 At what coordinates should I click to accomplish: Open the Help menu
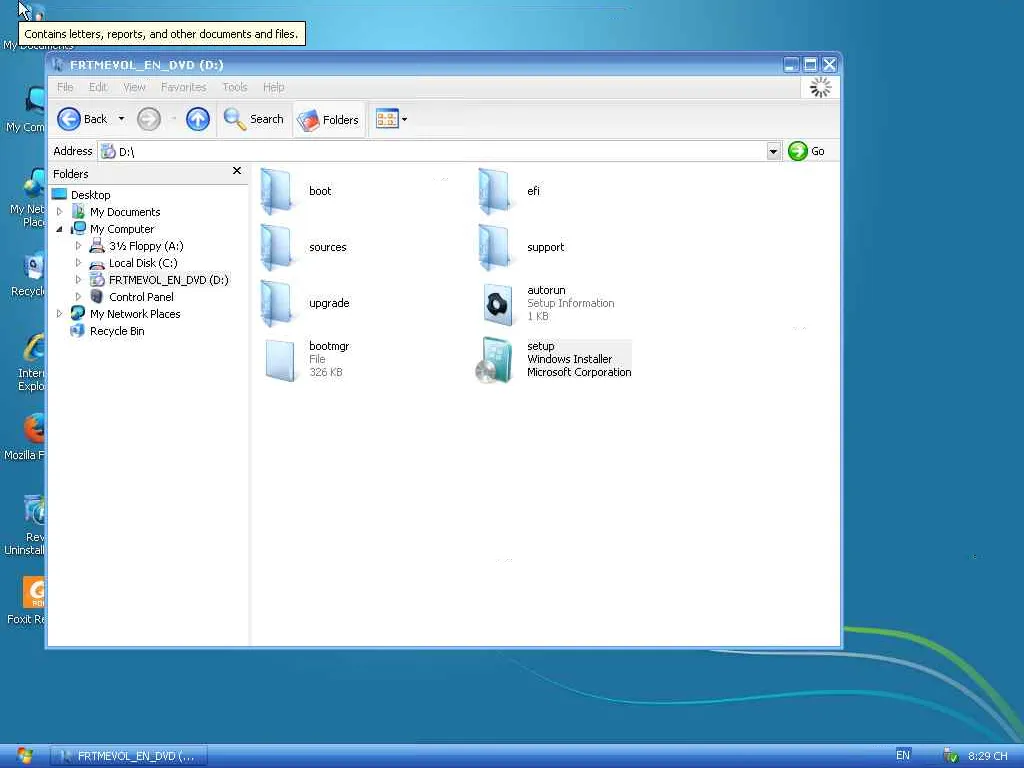(274, 87)
